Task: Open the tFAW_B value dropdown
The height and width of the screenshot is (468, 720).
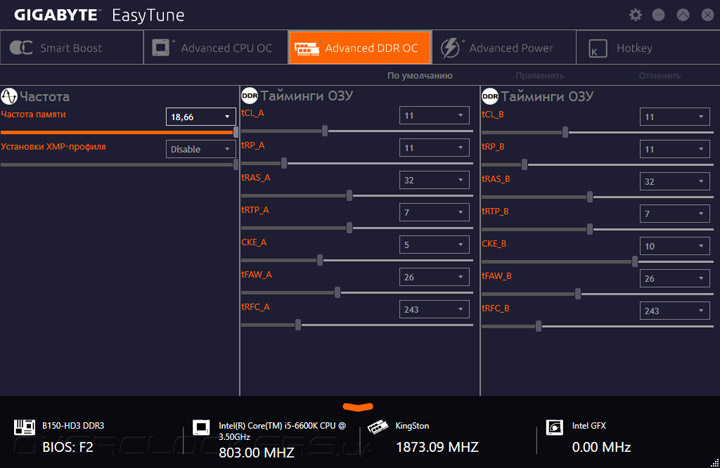Action: coord(675,278)
